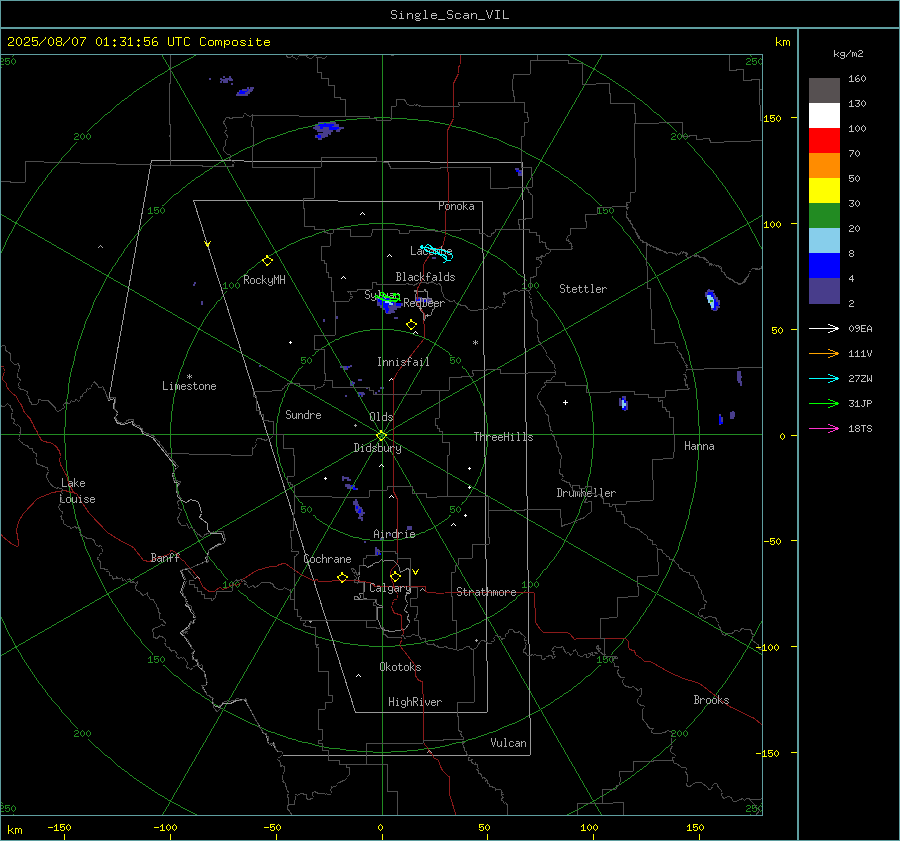900x841 pixels.
Task: Click the 09EA legend text
Action: point(860,328)
